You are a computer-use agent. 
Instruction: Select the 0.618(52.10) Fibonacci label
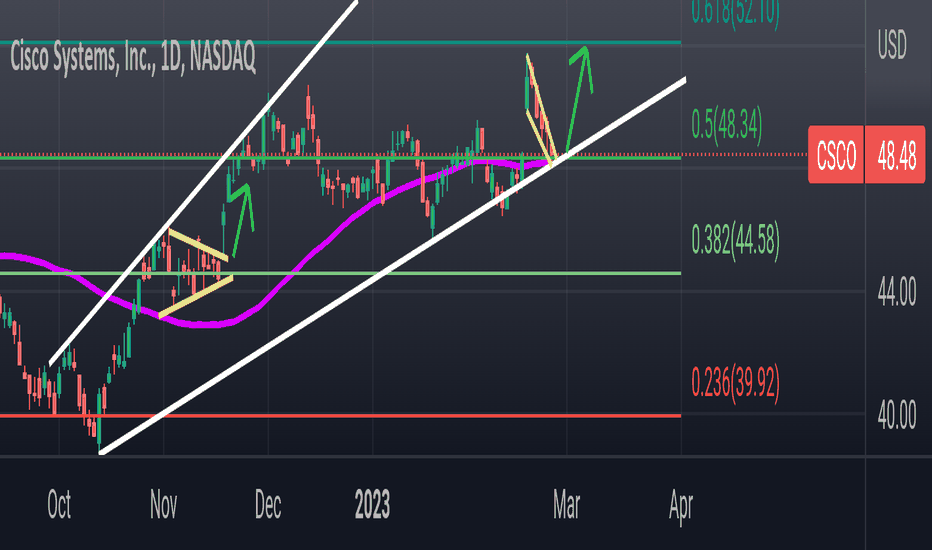735,12
